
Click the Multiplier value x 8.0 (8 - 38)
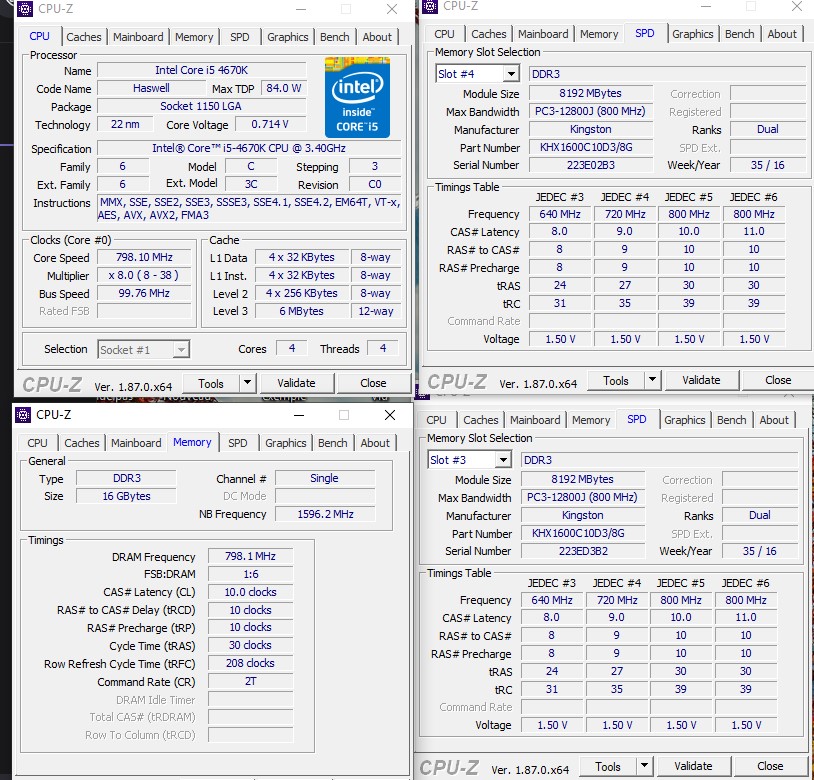144,275
